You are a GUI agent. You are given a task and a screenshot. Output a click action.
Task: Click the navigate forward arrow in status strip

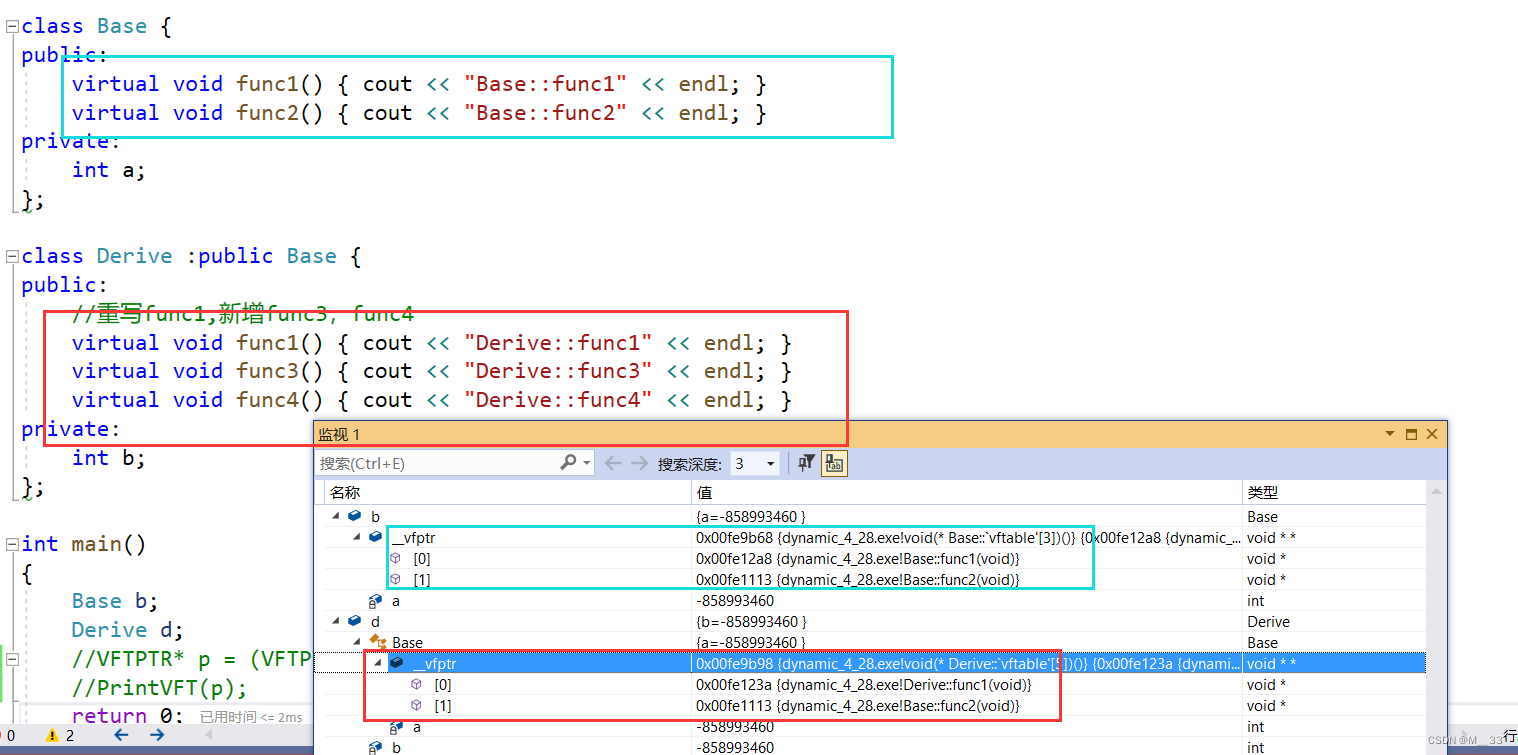click(x=157, y=735)
